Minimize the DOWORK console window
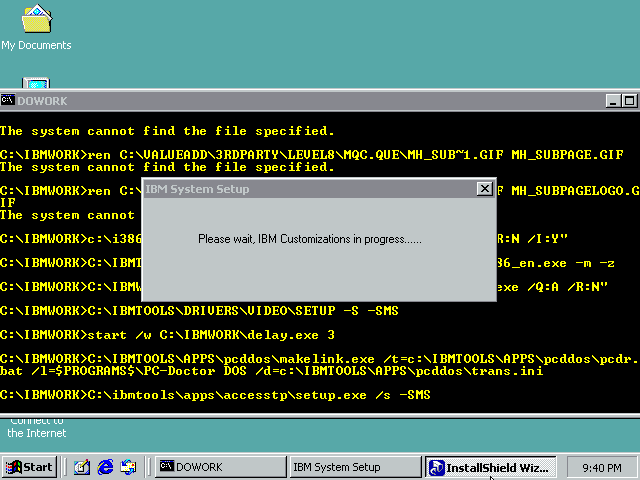This screenshot has width=640, height=480. [x=613, y=101]
